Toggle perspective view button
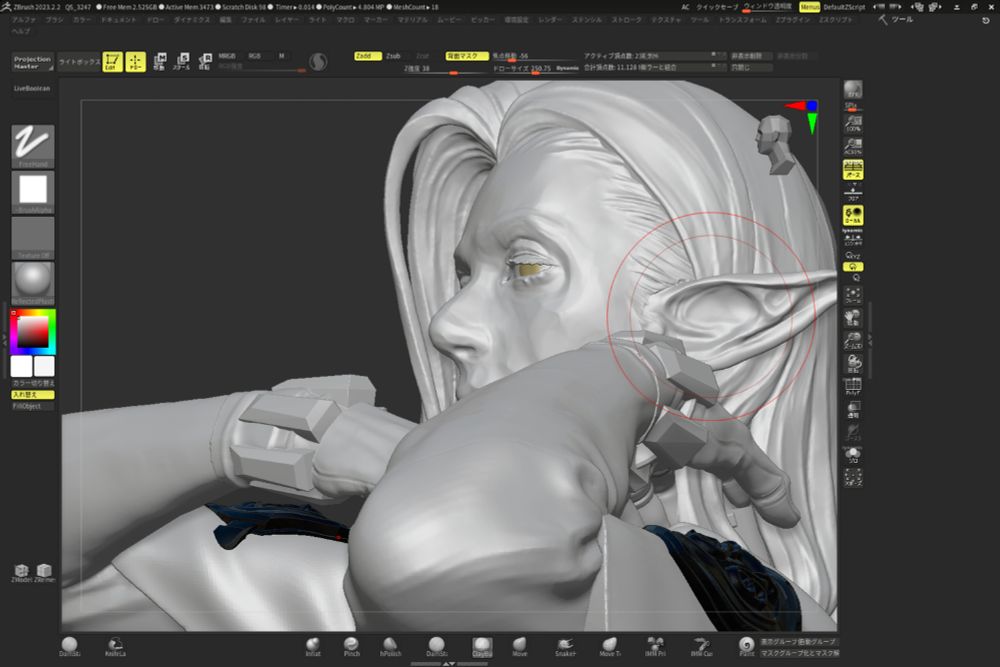The height and width of the screenshot is (667, 1000). [x=853, y=169]
